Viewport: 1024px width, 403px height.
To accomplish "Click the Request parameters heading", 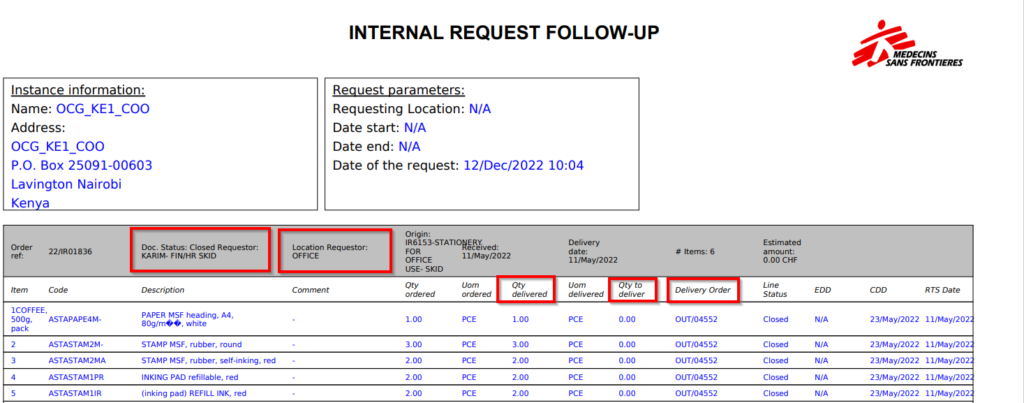I will click(398, 90).
